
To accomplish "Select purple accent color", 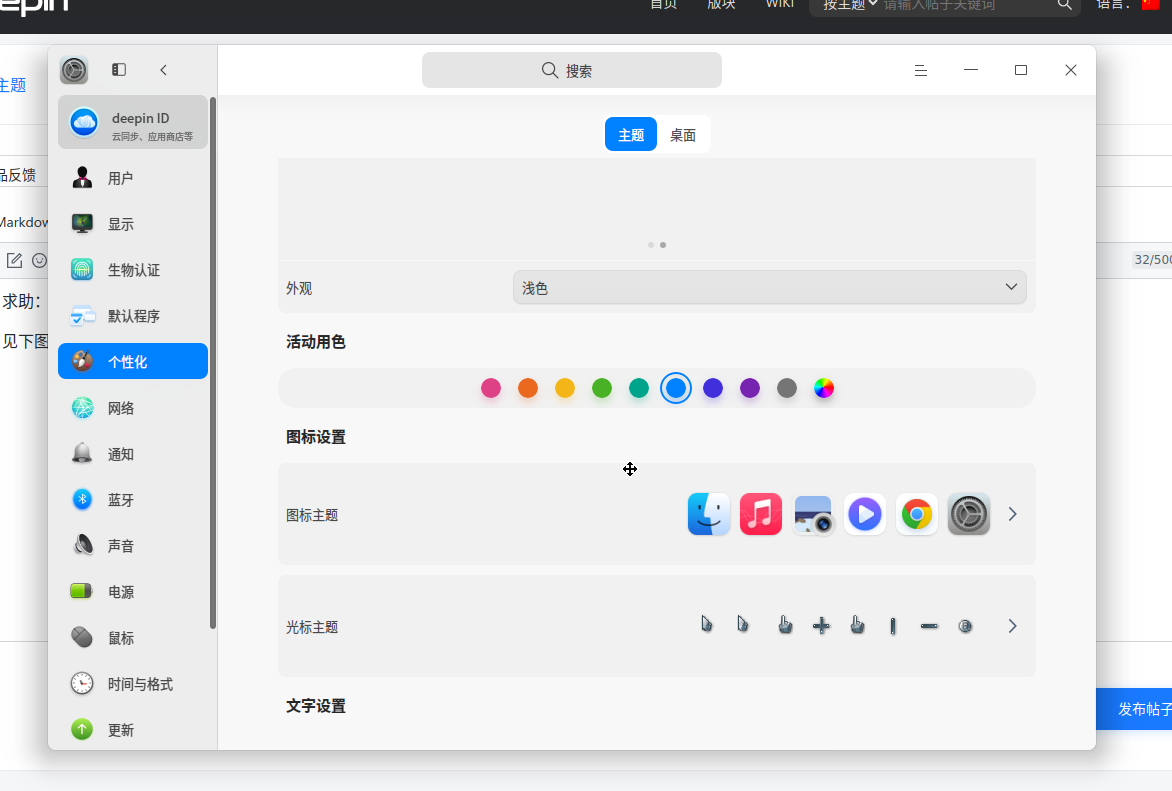I will pos(750,388).
